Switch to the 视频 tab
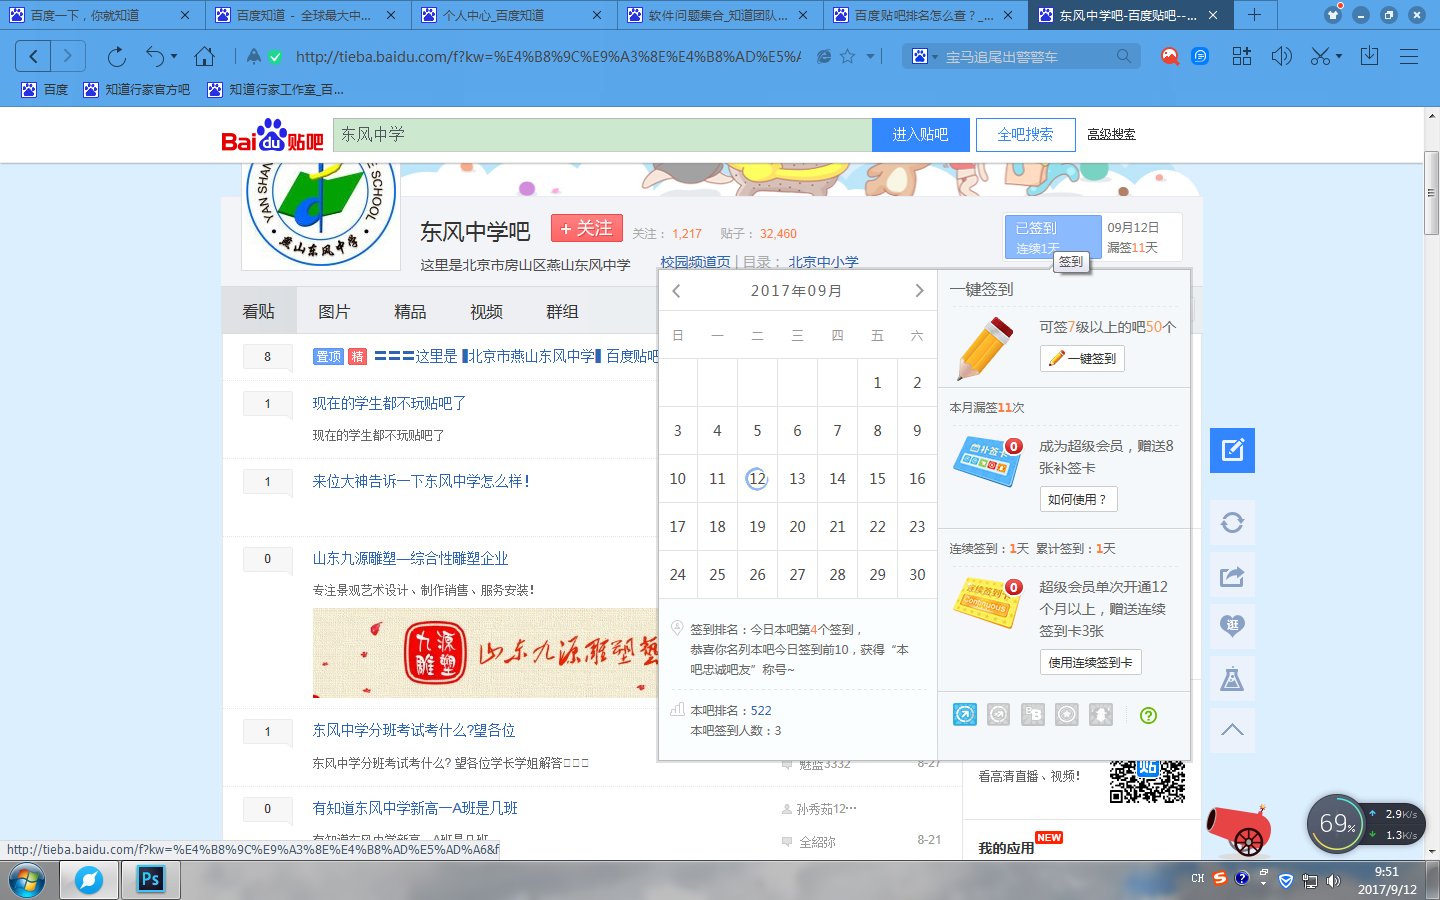1440x900 pixels. coord(486,311)
